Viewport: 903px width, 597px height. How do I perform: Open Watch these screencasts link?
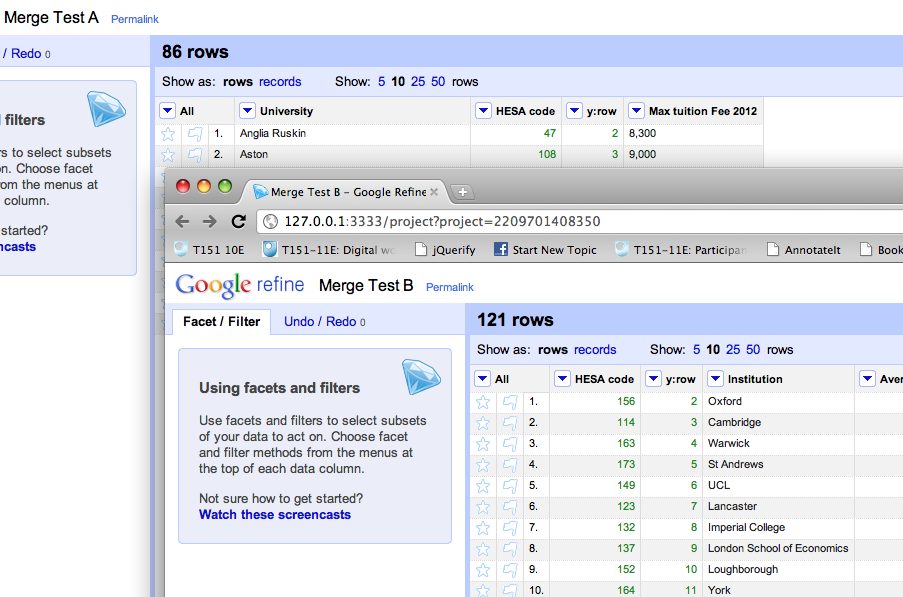(x=275, y=515)
